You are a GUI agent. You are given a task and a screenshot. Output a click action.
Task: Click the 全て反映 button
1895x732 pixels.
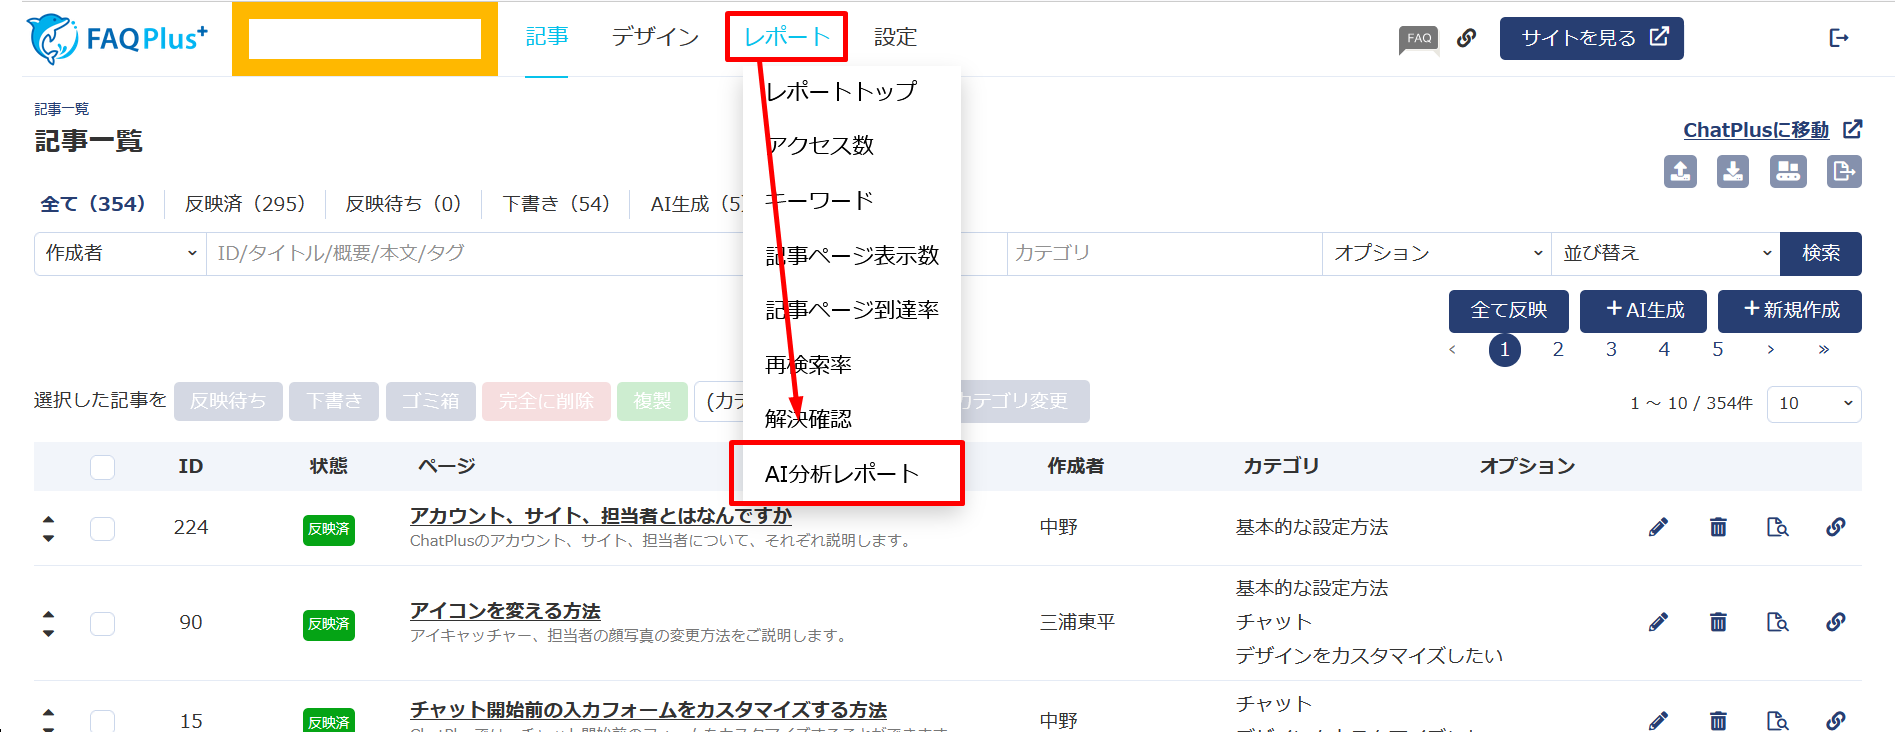(x=1509, y=310)
